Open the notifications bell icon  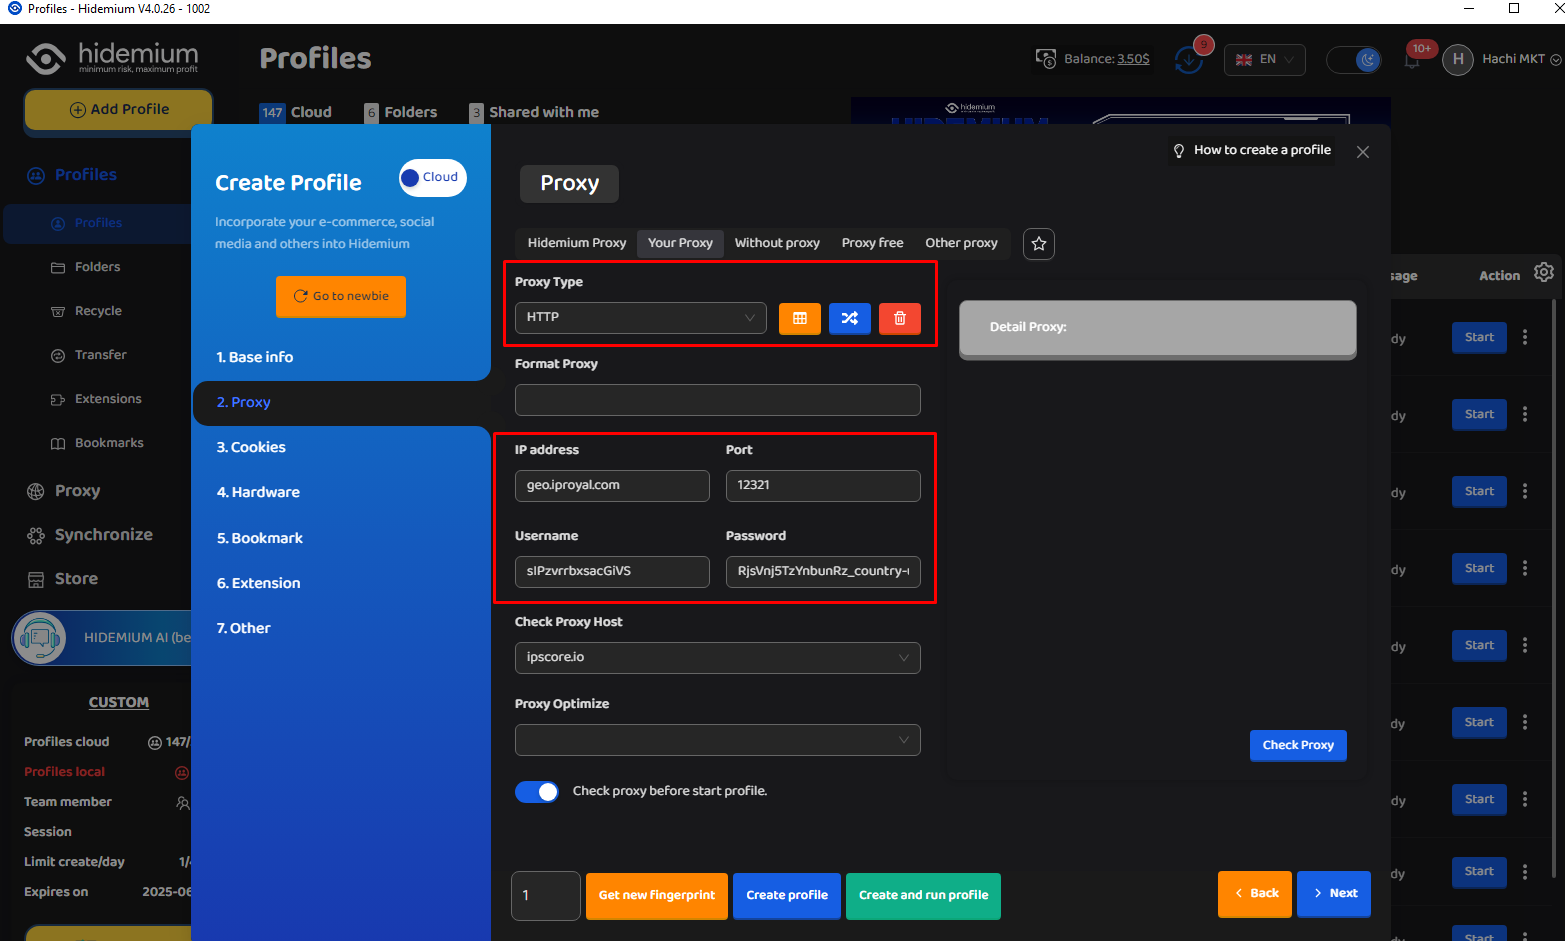click(x=1412, y=60)
